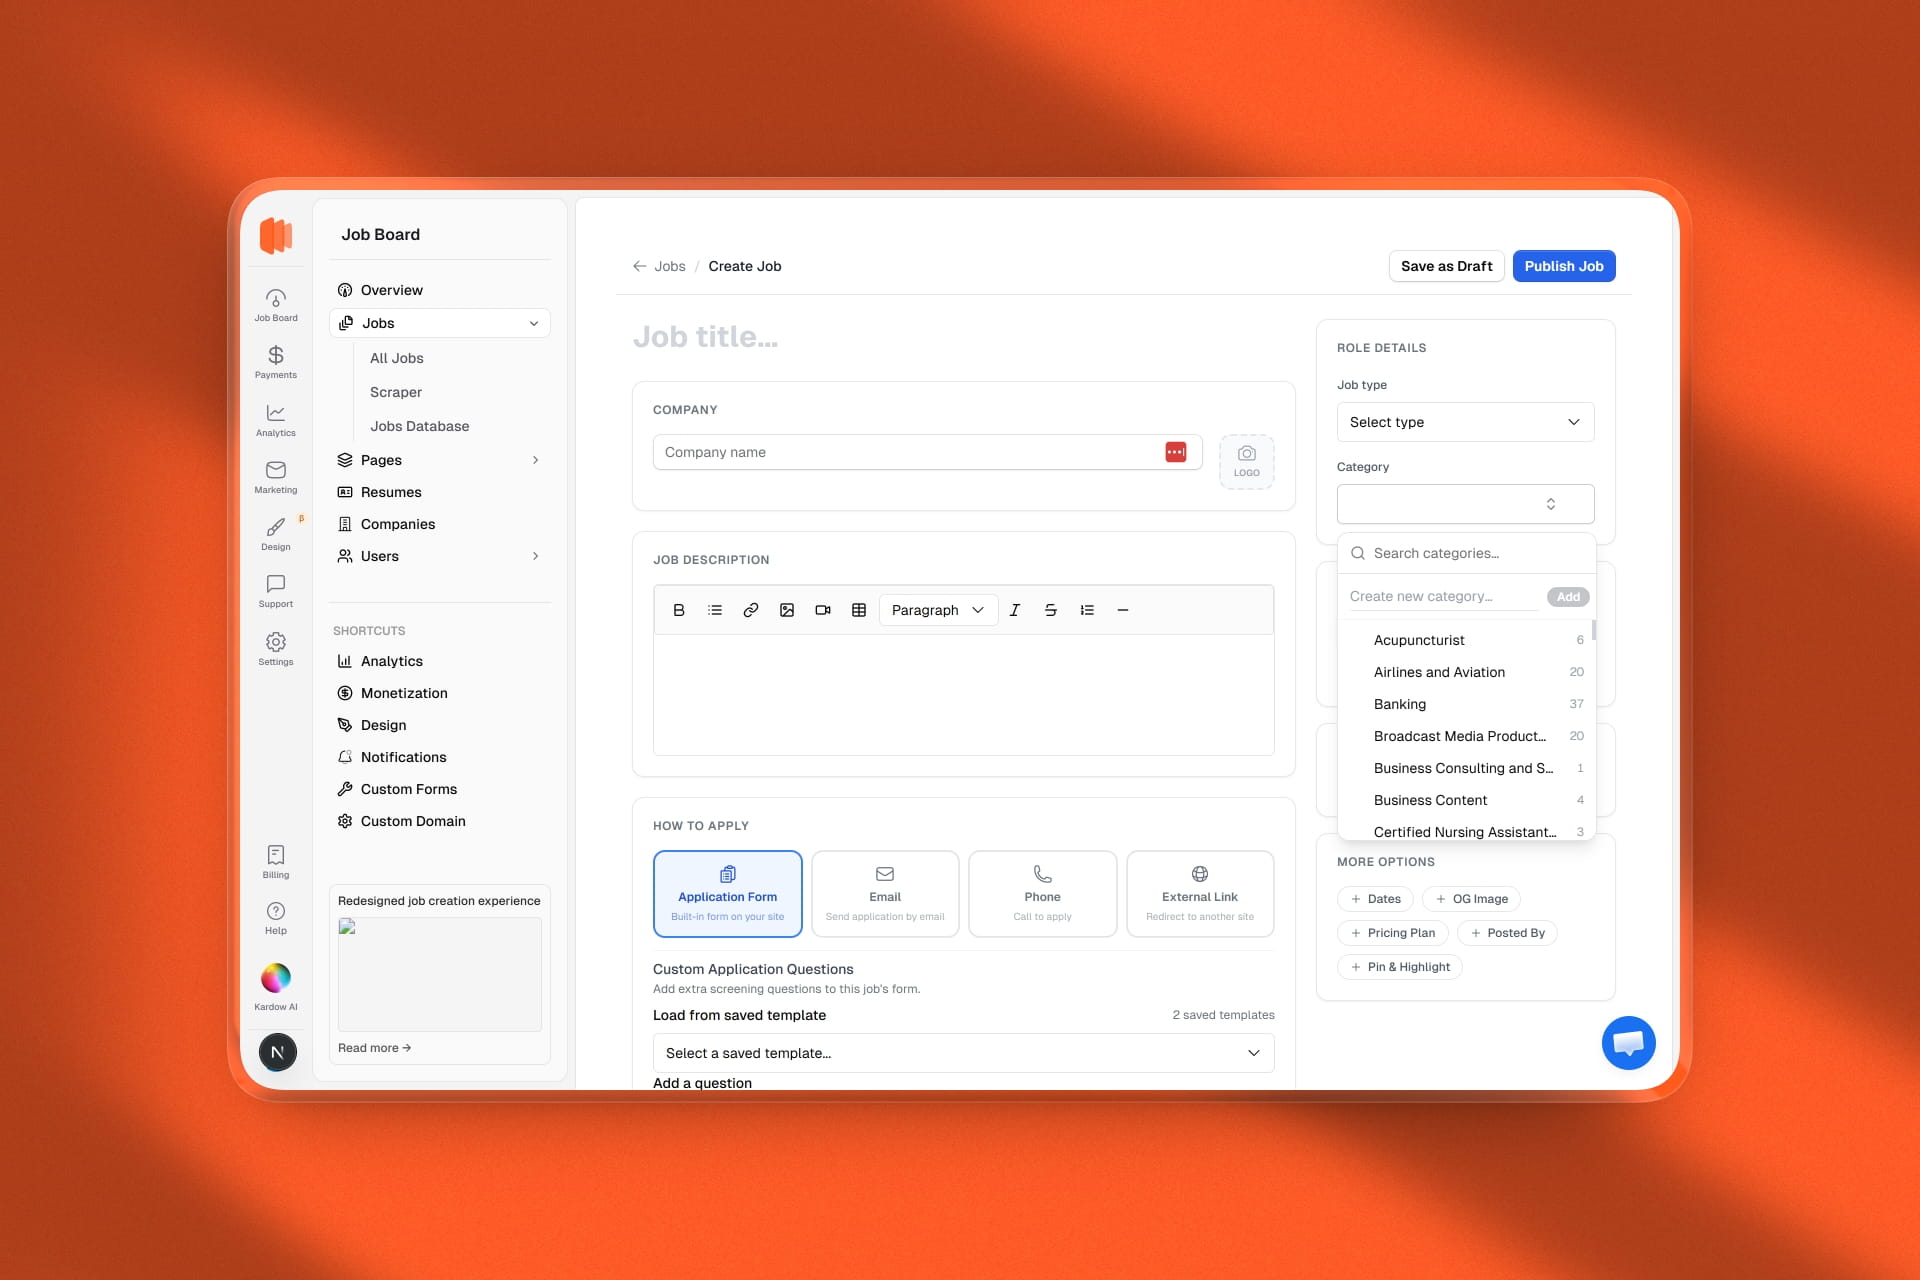Open Settings in the icon rail
This screenshot has height=1280, width=1920.
tap(276, 649)
